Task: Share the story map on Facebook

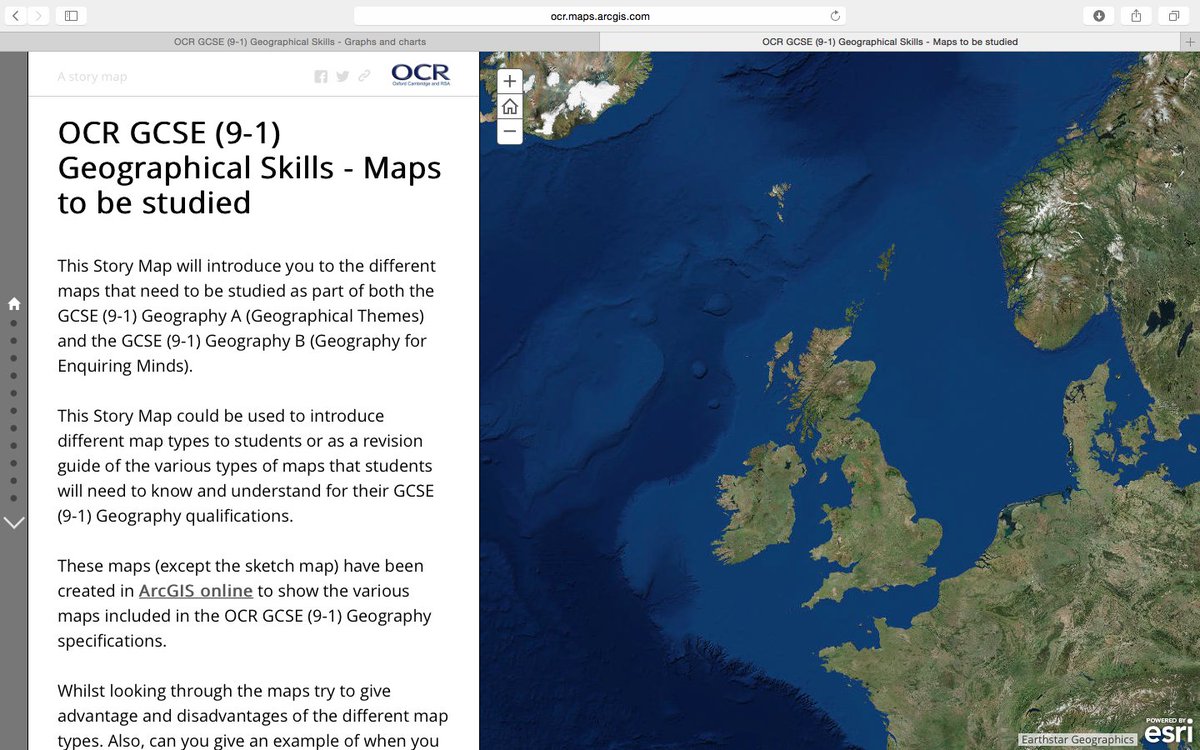Action: [x=321, y=76]
